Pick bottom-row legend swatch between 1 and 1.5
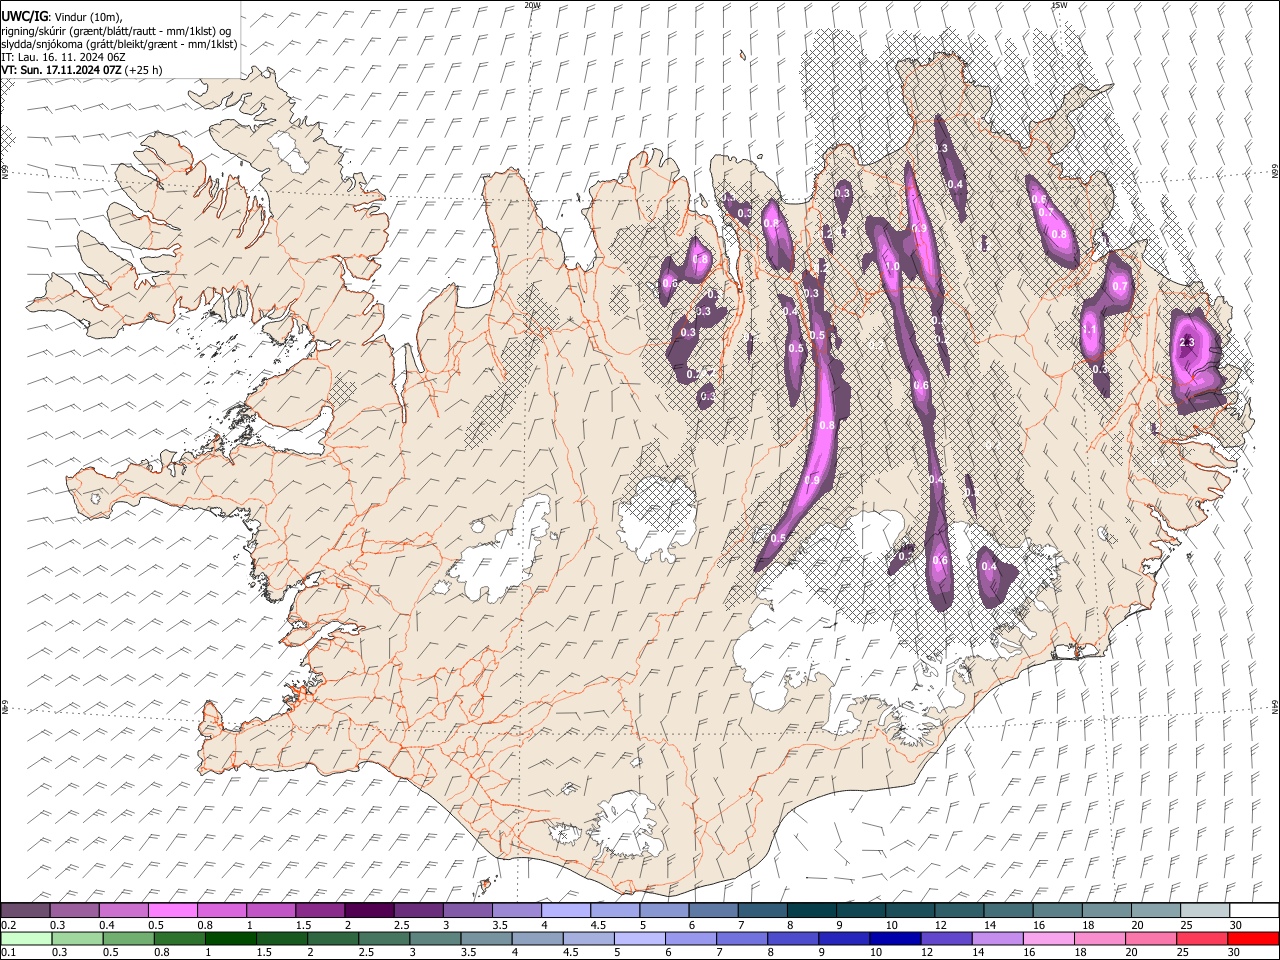Image resolution: width=1280 pixels, height=960 pixels. tap(230, 938)
